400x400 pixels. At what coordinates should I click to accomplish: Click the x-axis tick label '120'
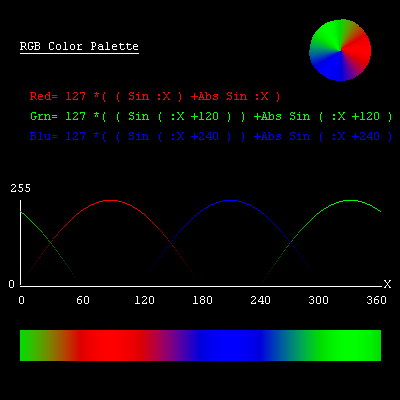click(144, 300)
